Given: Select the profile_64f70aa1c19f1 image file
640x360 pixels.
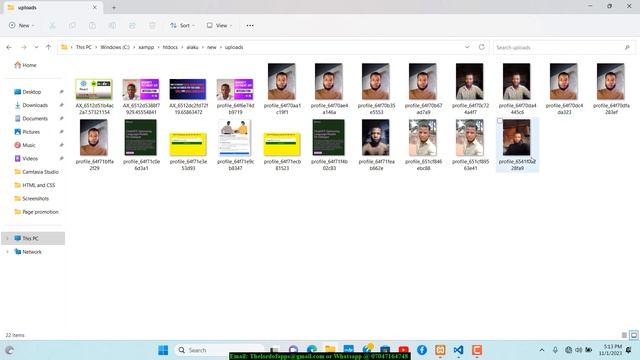Looking at the screenshot, I should (282, 89).
